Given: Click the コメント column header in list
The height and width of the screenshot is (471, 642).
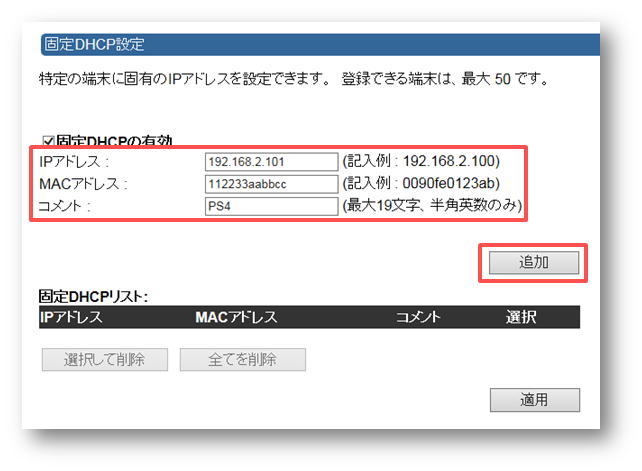Looking at the screenshot, I should pyautogui.click(x=418, y=317).
